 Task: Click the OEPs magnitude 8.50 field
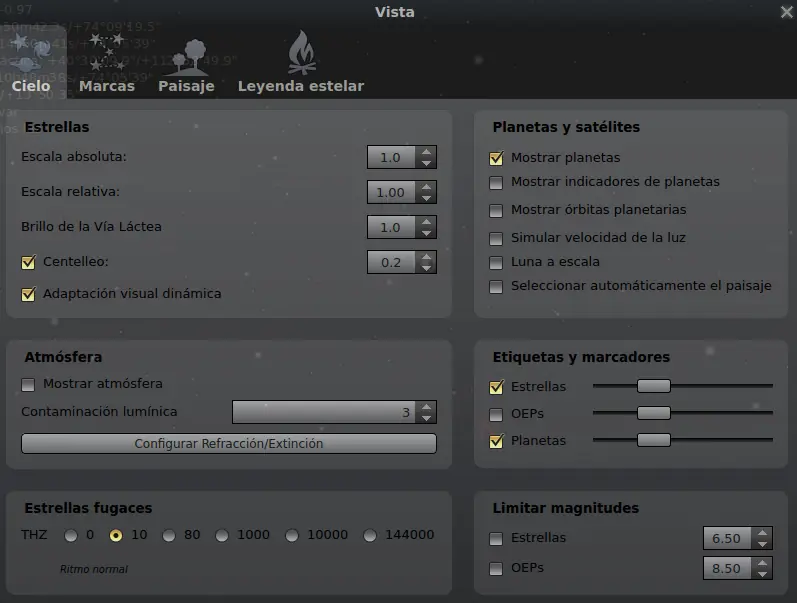pyautogui.click(x=727, y=568)
